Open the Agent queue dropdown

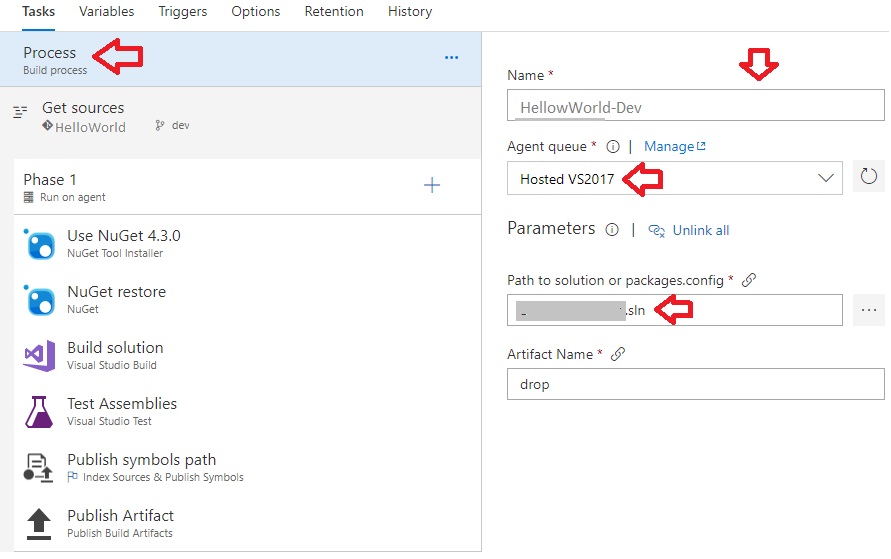pos(675,178)
